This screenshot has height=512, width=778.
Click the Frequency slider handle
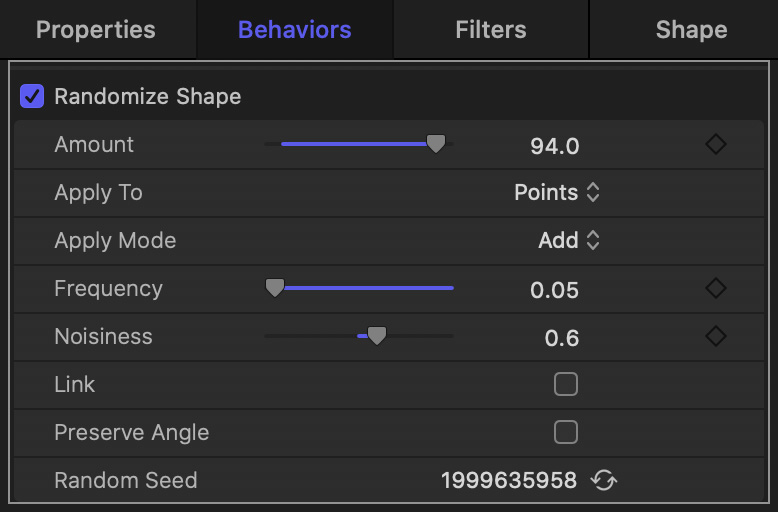point(275,288)
